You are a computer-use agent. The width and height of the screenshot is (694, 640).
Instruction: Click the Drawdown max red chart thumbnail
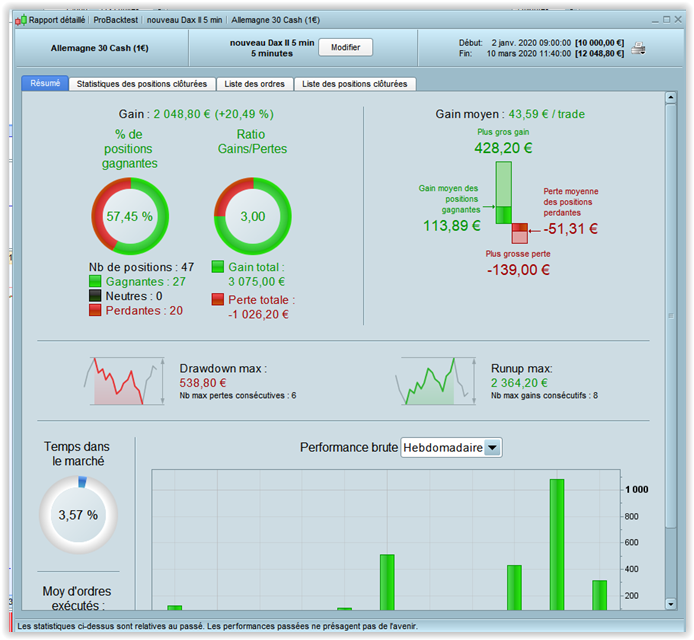[124, 381]
